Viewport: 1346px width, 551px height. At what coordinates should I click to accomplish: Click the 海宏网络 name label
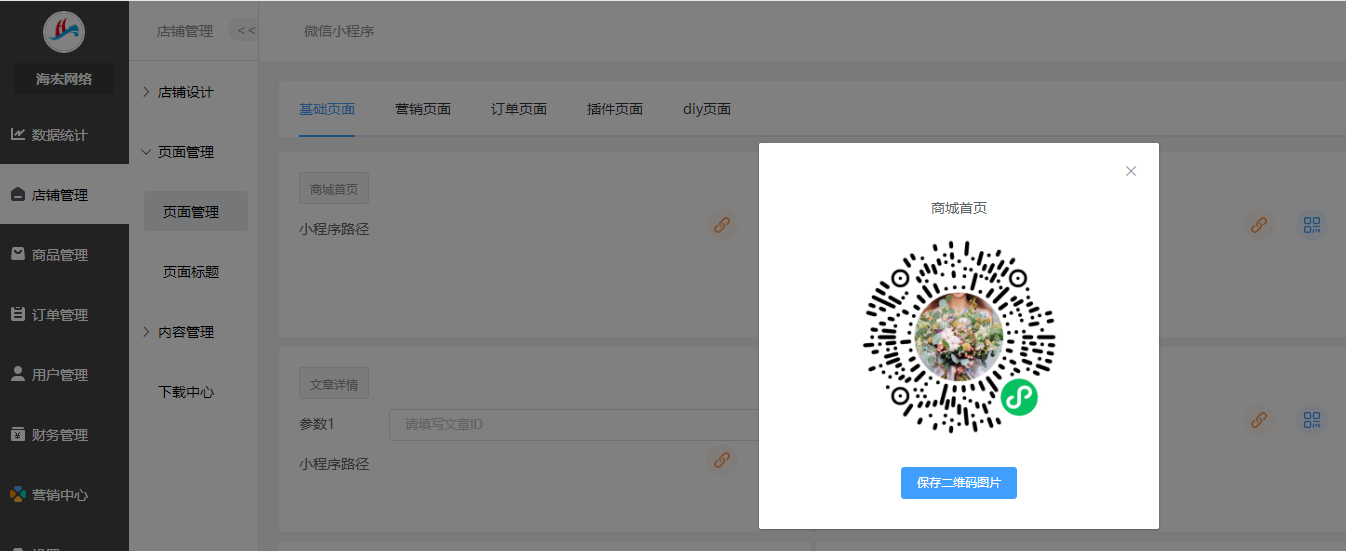pyautogui.click(x=64, y=79)
